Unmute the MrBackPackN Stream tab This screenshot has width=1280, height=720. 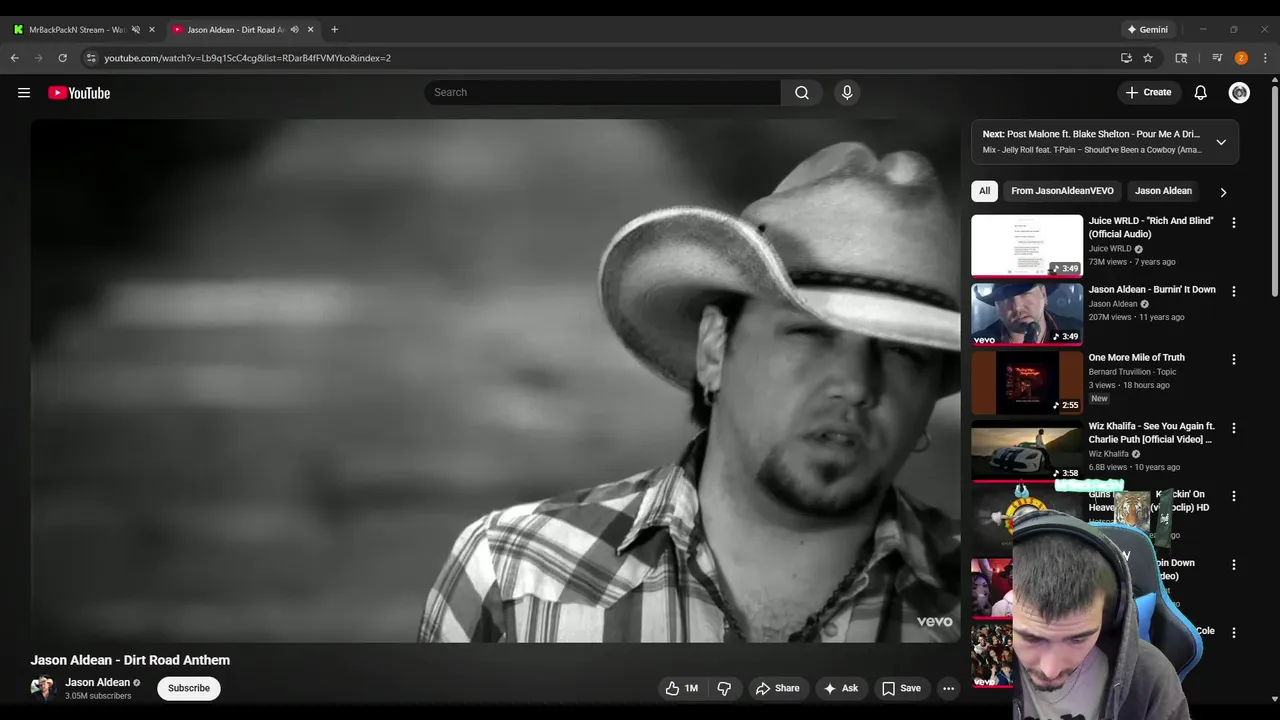[136, 29]
